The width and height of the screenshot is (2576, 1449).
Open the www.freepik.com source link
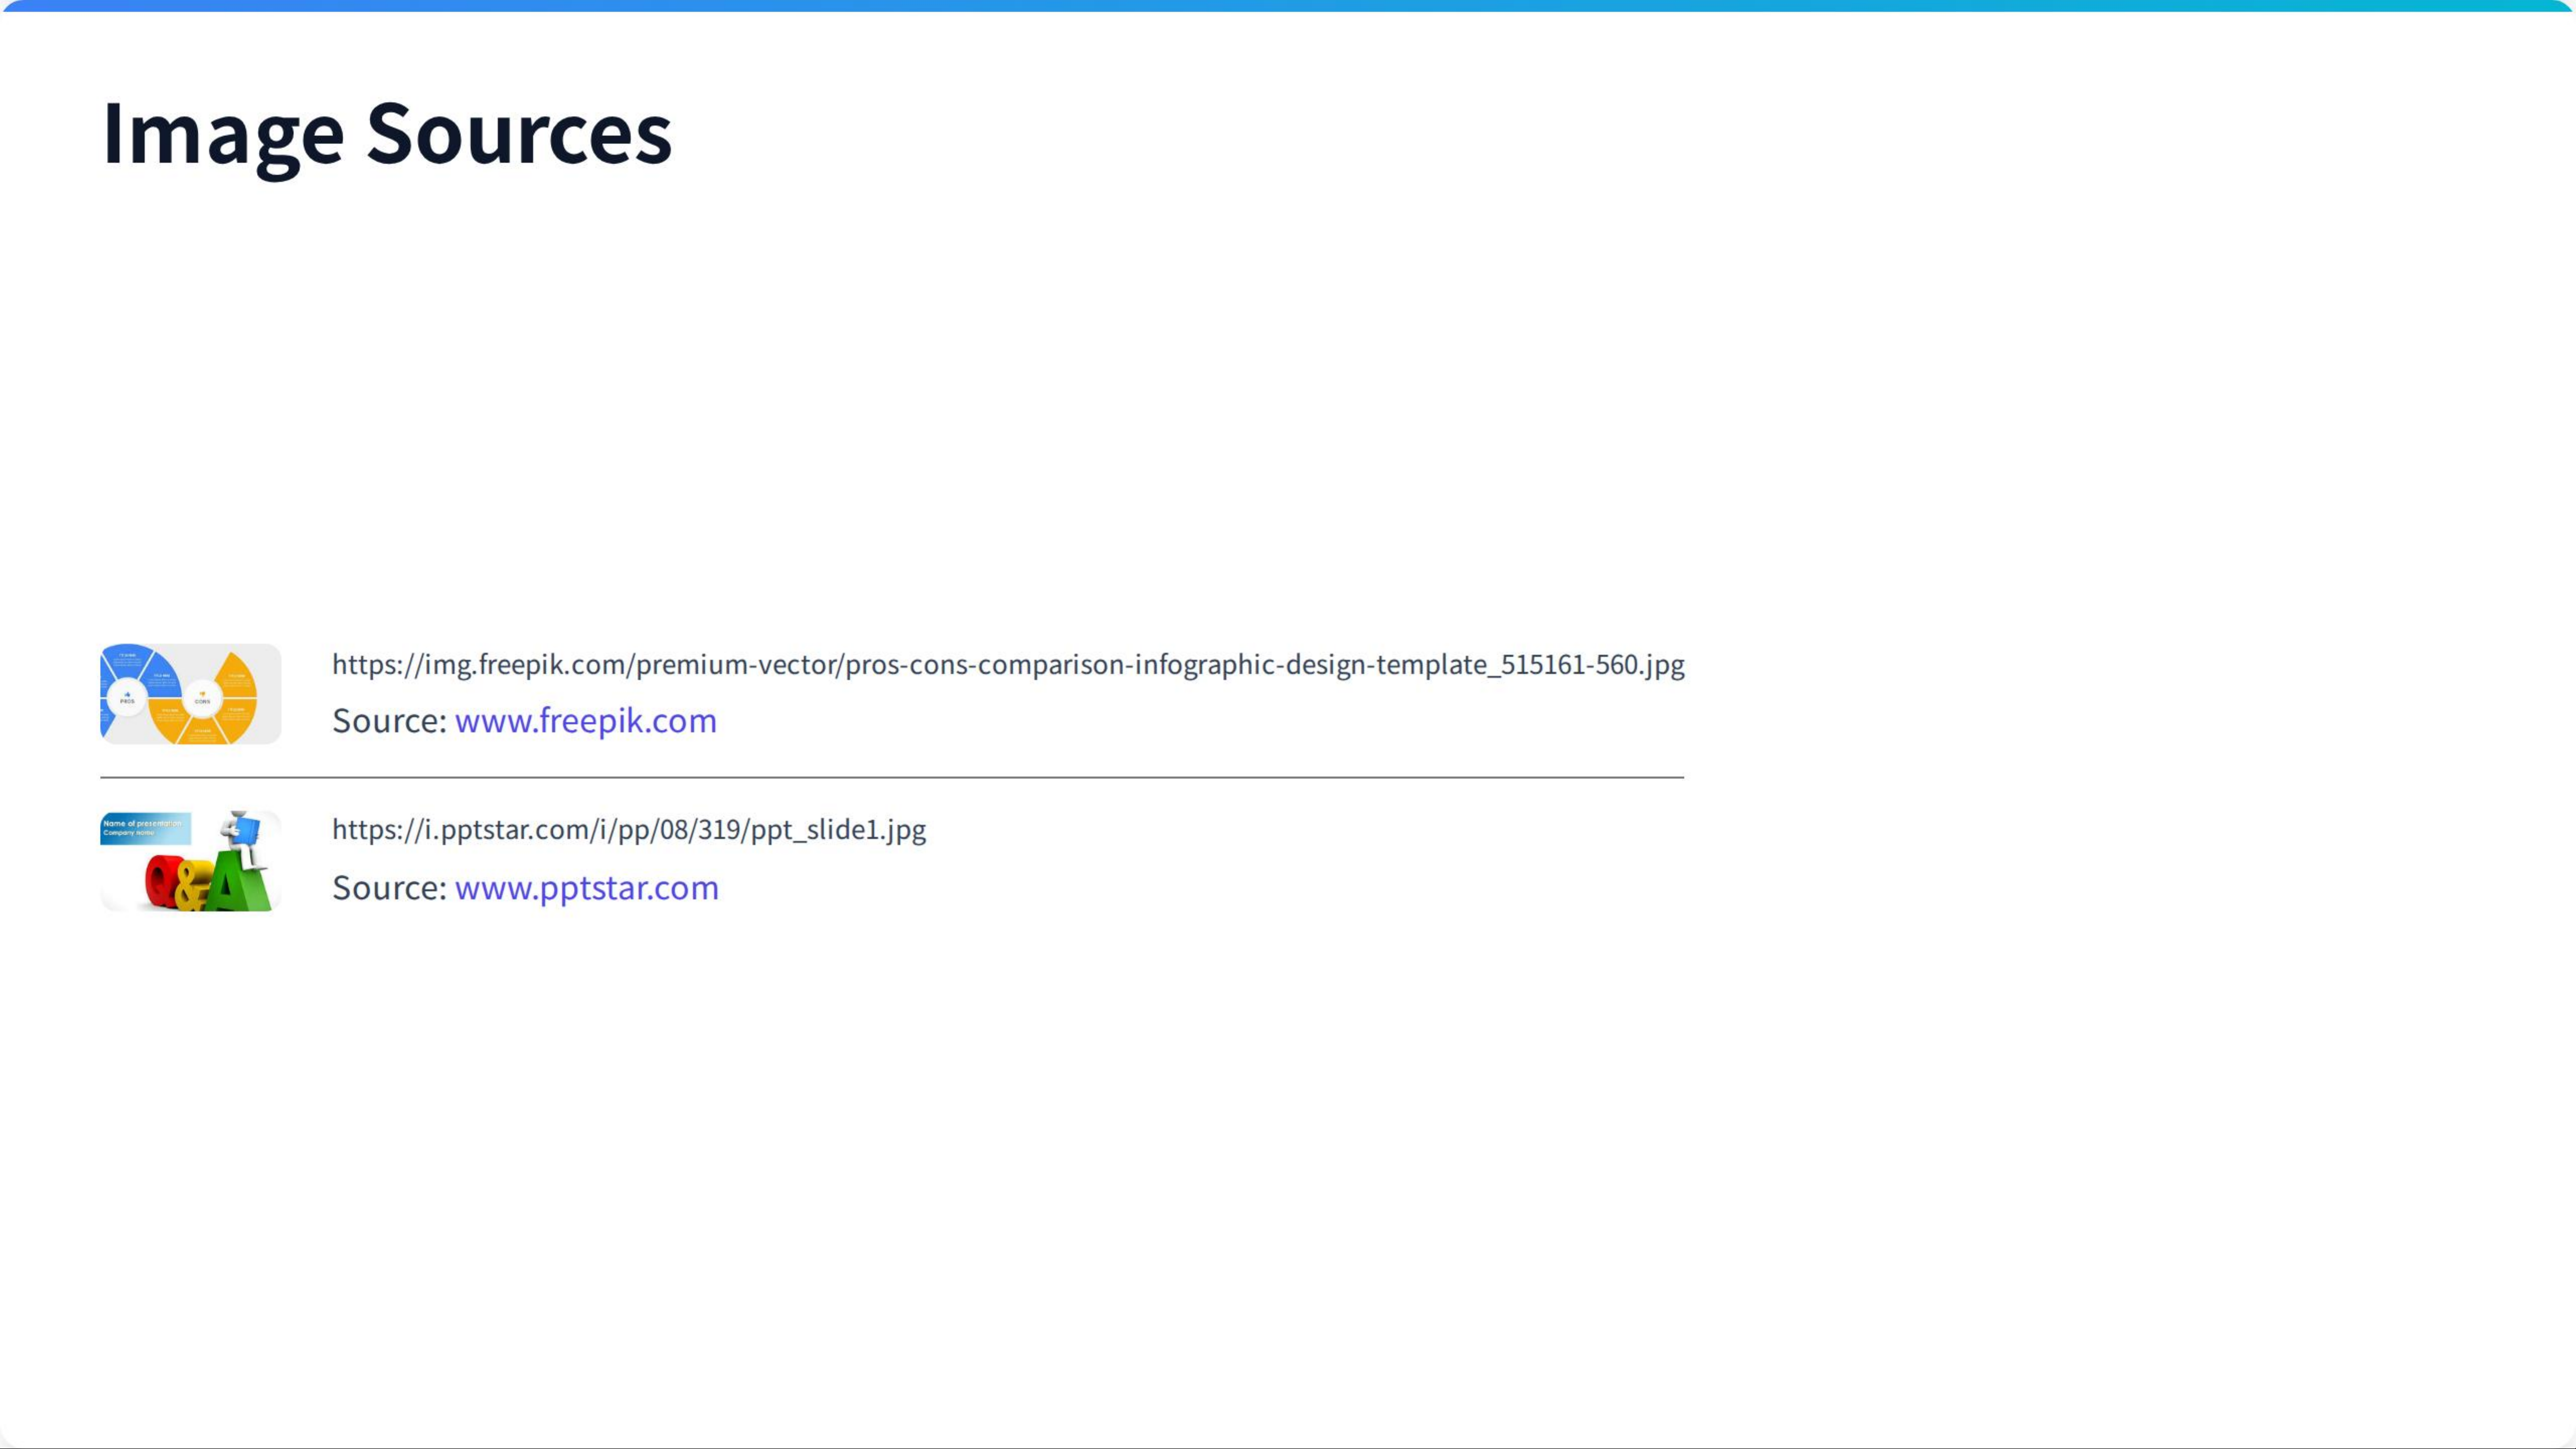coord(585,721)
